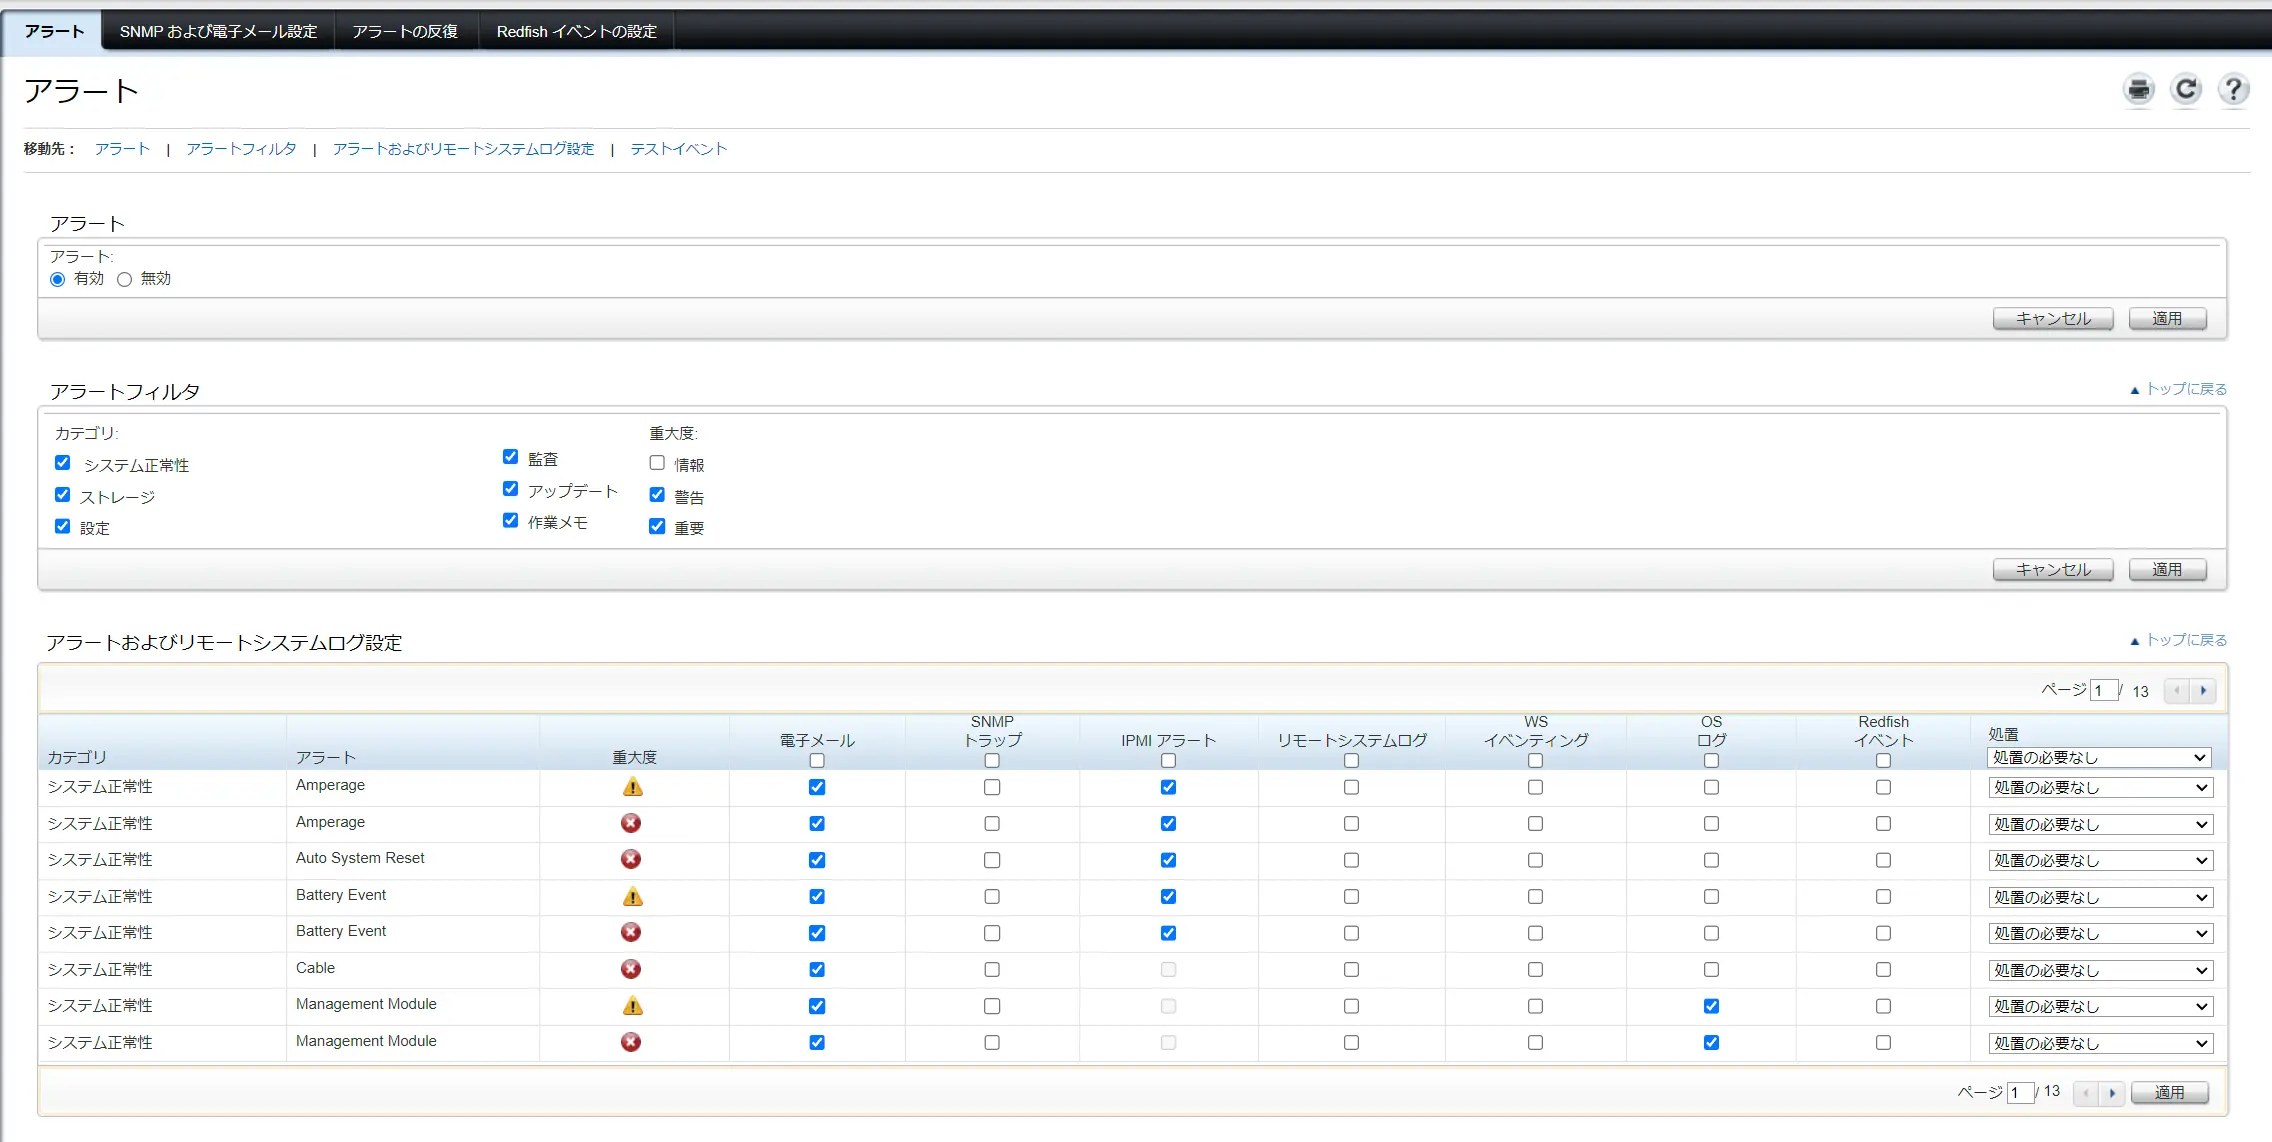Click the warning severity icon for Amperage
This screenshot has height=1142, width=2272.
[633, 787]
